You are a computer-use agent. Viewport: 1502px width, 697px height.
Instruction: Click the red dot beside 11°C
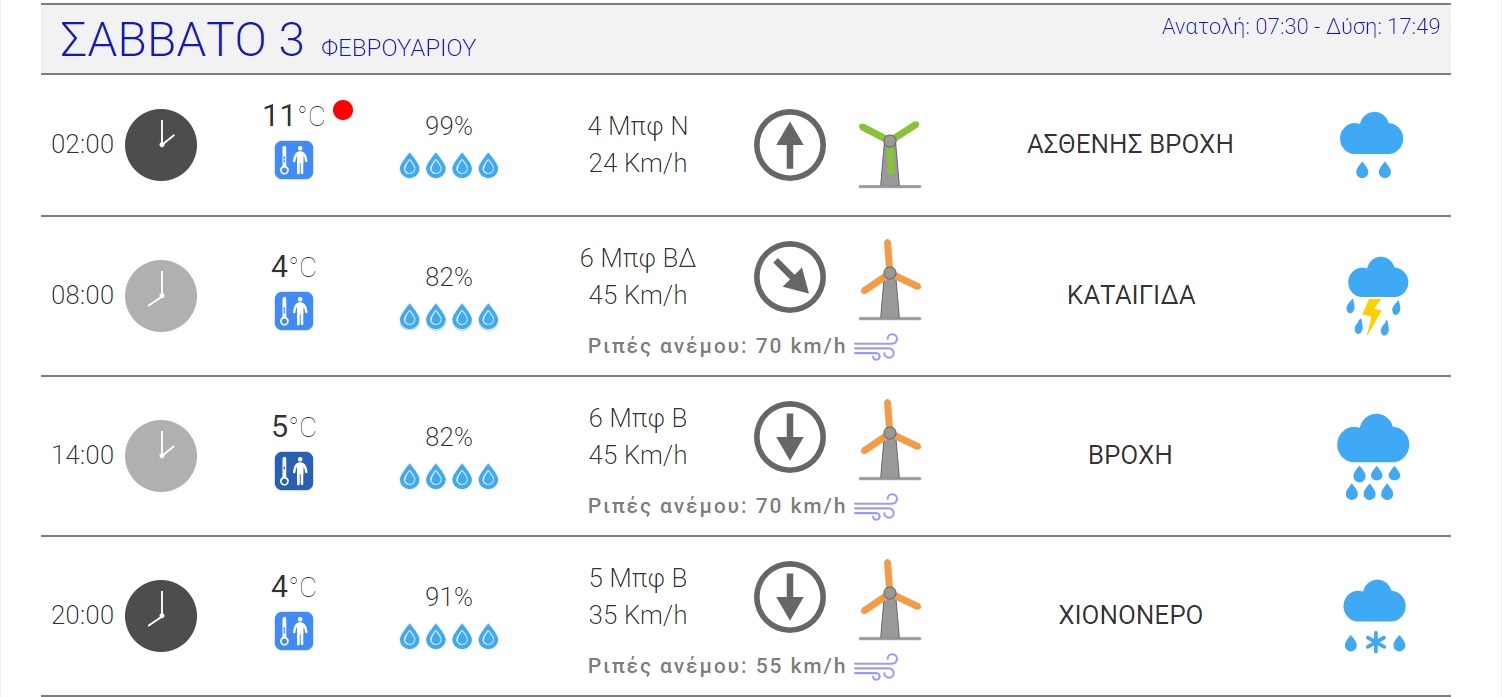coord(343,110)
